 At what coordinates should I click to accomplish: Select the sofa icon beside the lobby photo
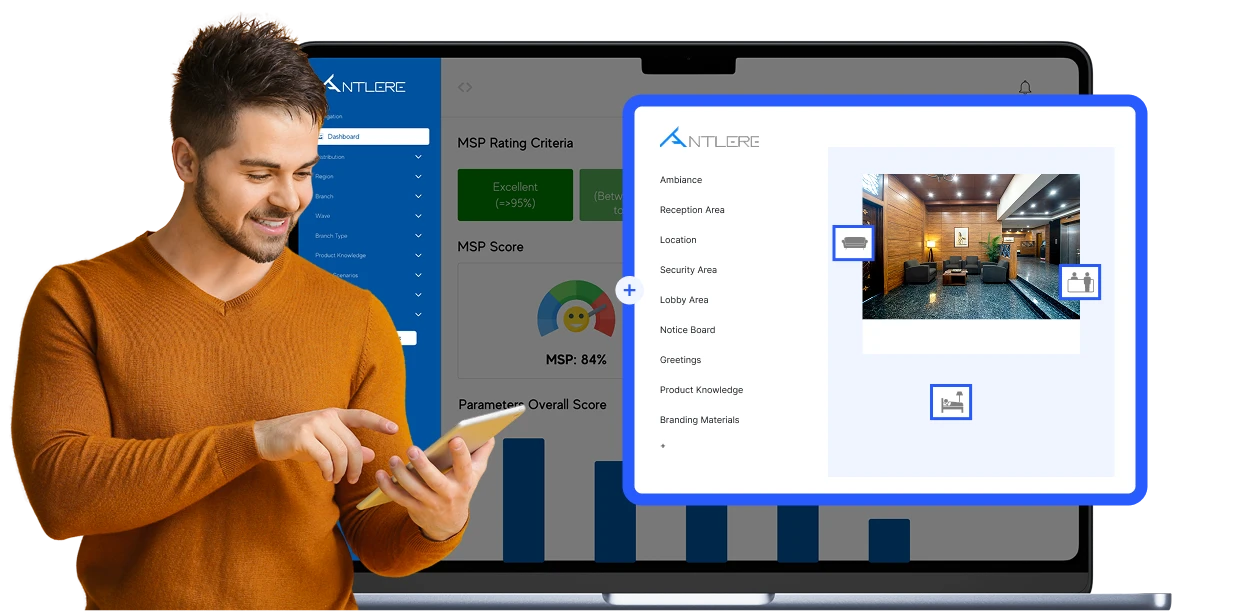[x=853, y=243]
